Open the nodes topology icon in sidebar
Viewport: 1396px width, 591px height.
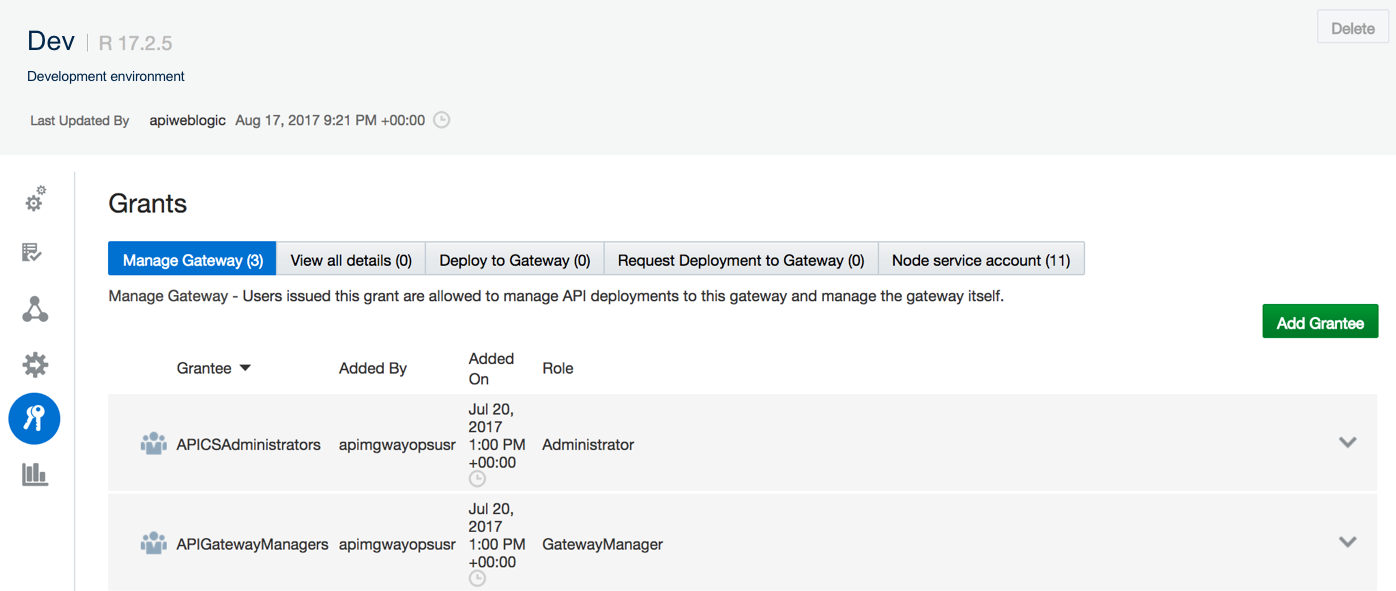pos(35,310)
